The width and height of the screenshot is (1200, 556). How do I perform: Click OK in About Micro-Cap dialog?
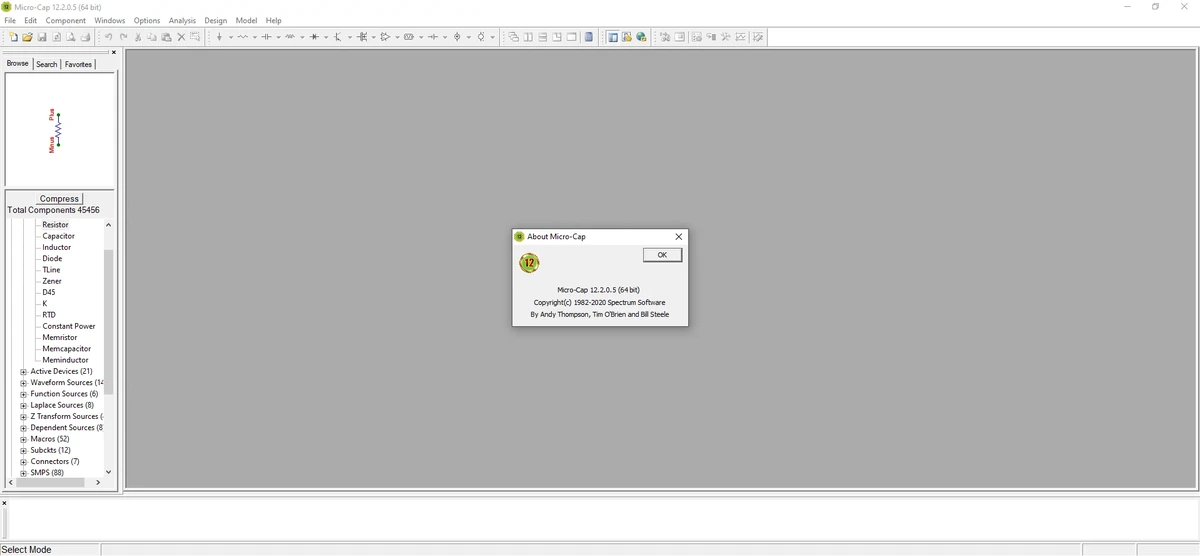(x=662, y=255)
